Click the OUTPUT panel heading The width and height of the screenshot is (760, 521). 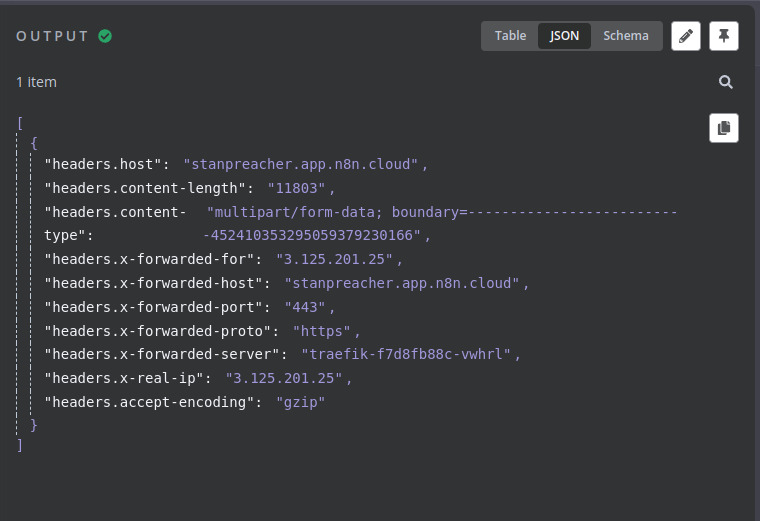click(52, 36)
